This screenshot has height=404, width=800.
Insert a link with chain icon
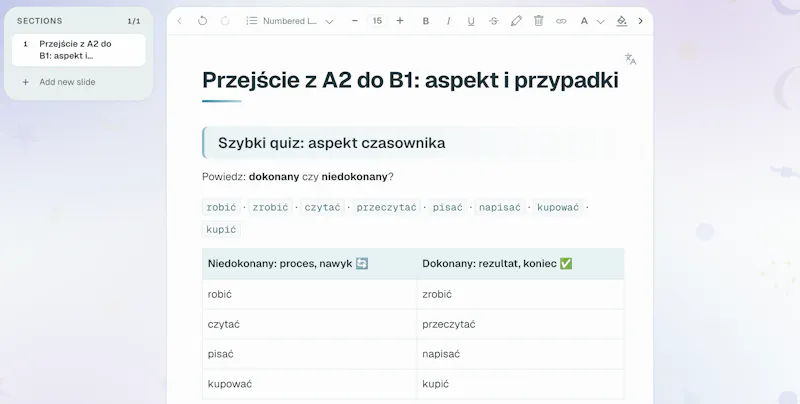click(561, 21)
